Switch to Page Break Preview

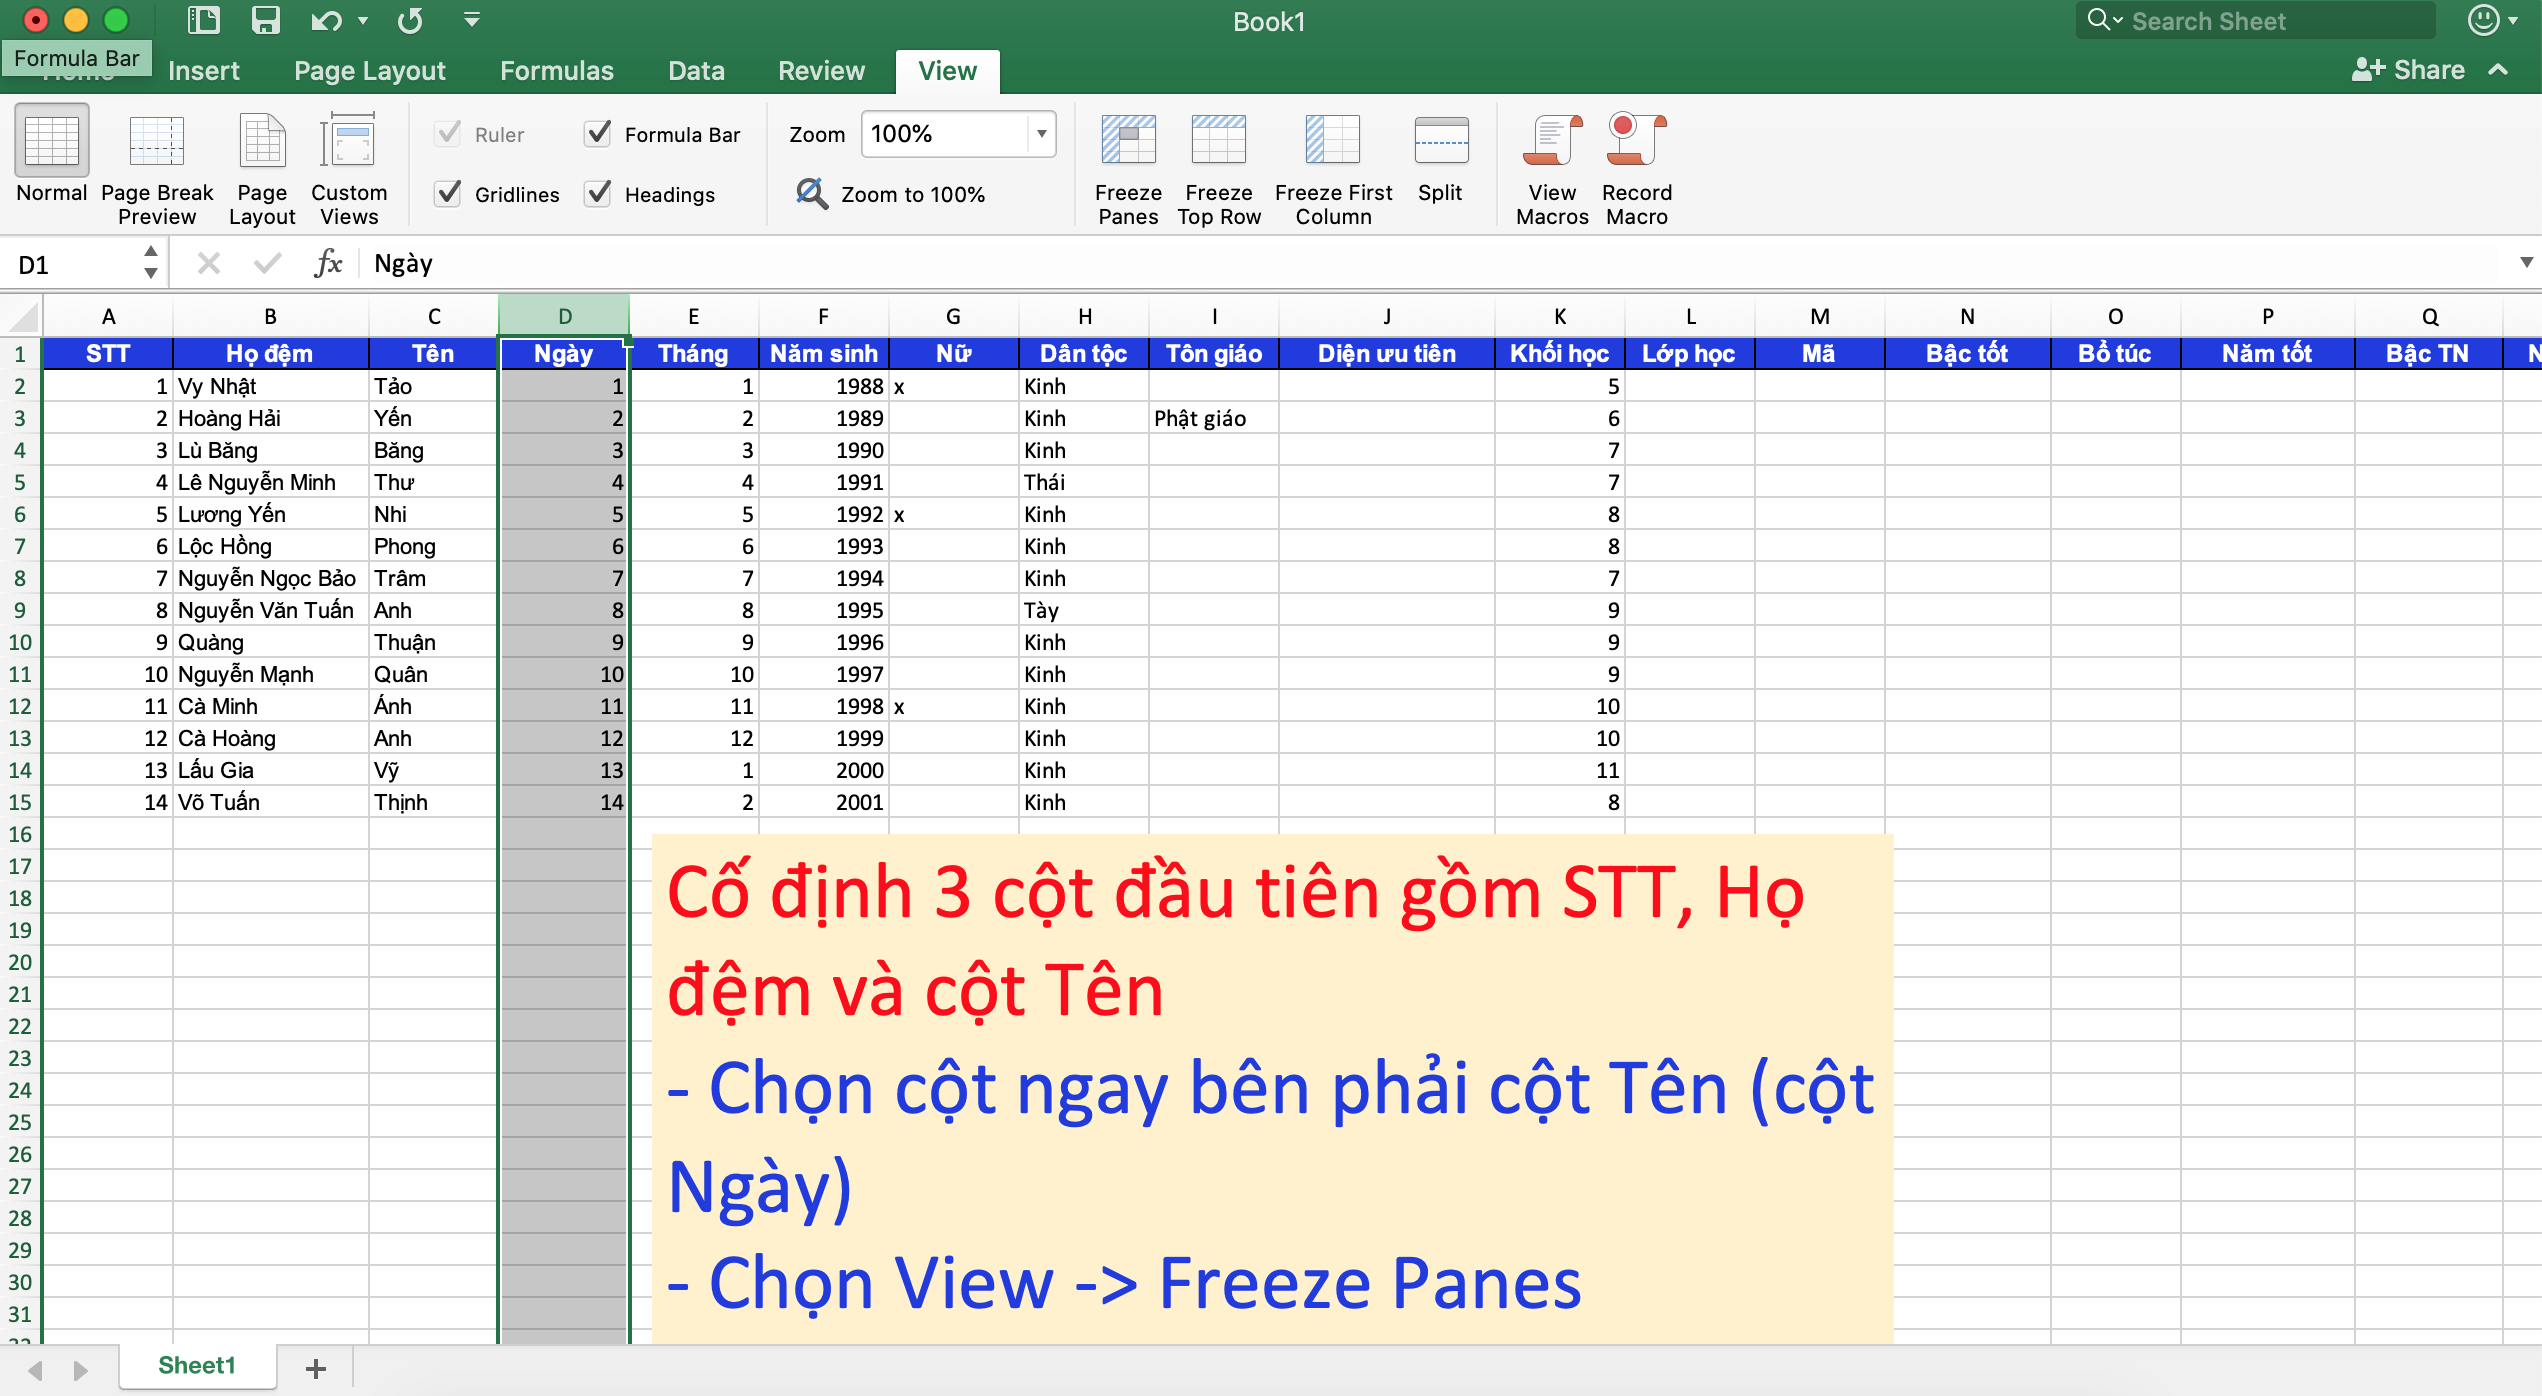tap(157, 141)
